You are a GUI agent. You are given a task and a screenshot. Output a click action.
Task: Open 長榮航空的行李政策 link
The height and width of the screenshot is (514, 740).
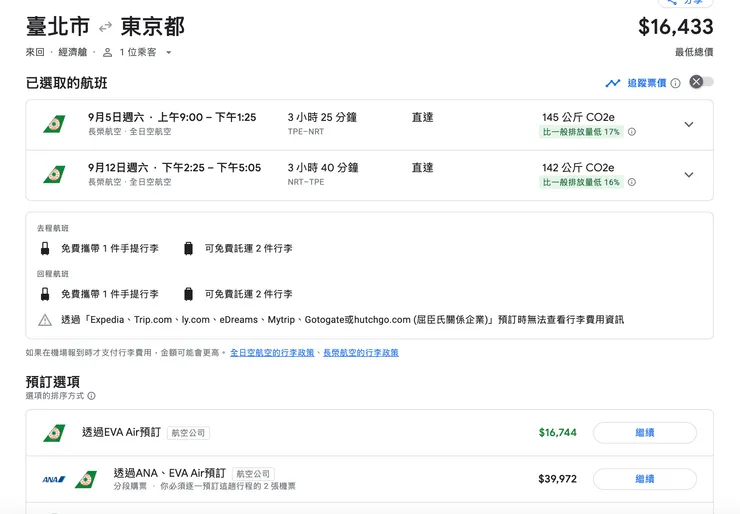point(361,353)
